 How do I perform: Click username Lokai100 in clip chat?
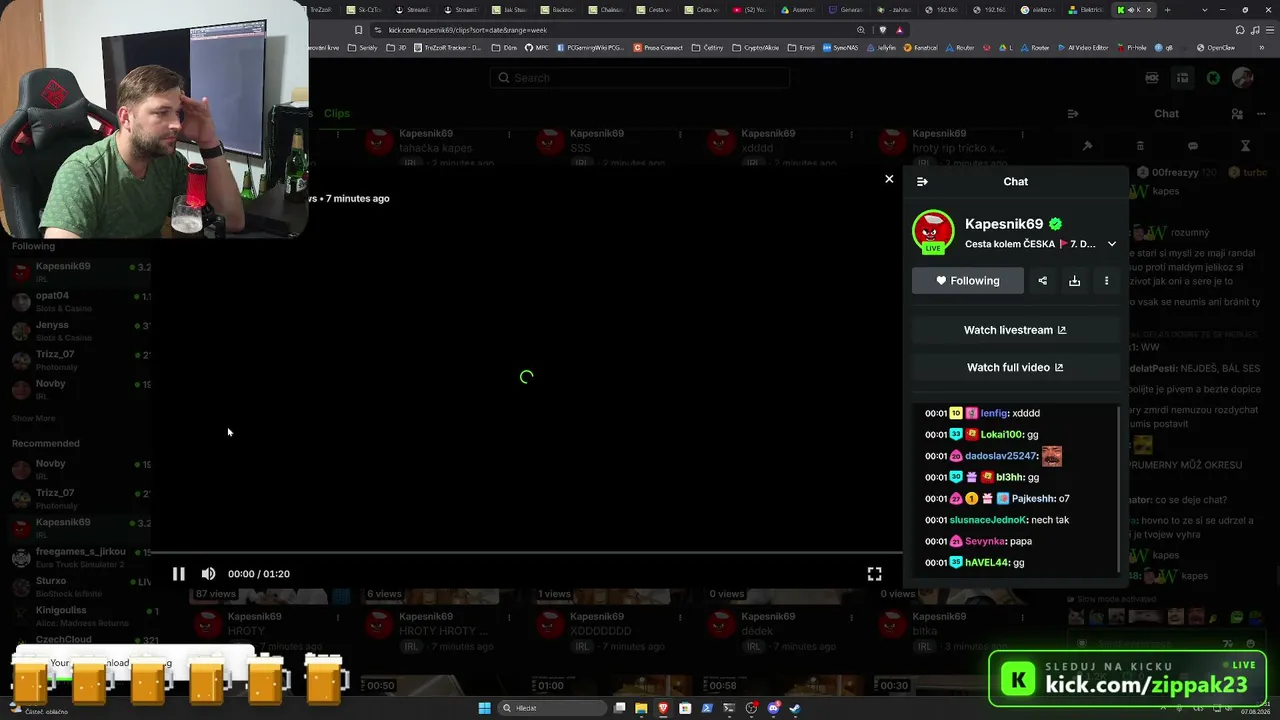coord(1001,435)
